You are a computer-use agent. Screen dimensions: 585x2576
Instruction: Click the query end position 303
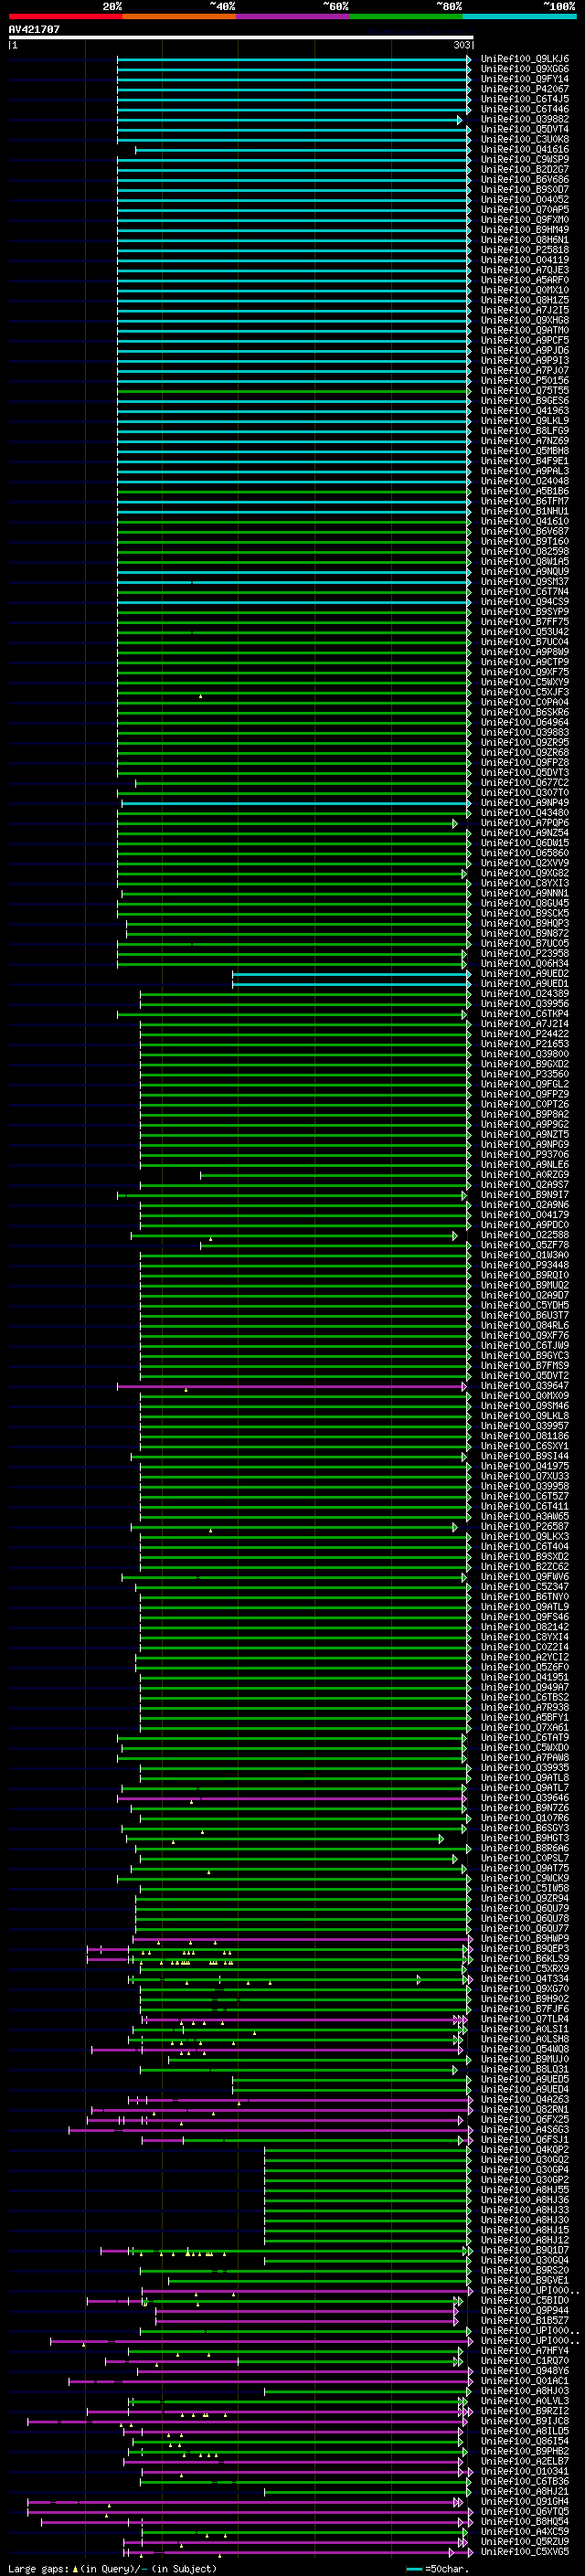click(x=462, y=45)
